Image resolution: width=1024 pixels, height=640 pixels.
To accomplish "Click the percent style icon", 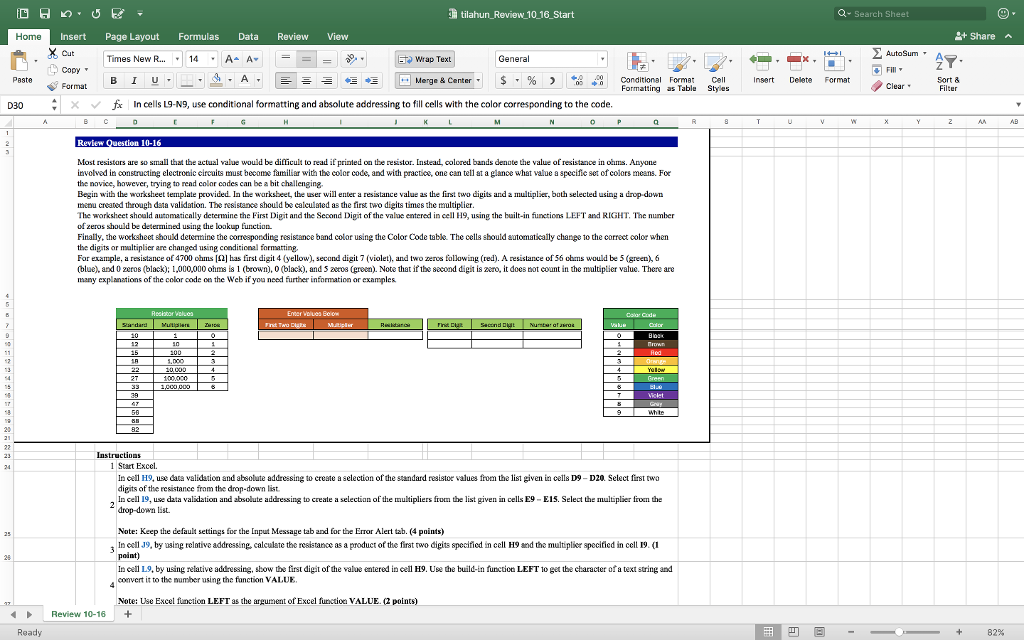I will click(x=532, y=80).
